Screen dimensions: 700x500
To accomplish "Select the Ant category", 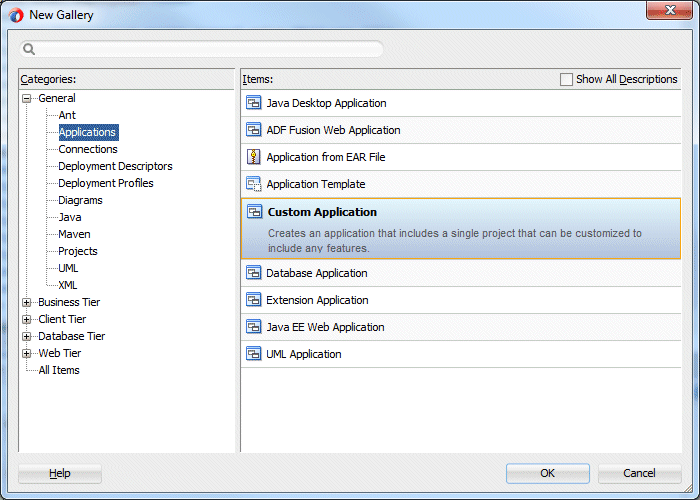I will click(67, 115).
